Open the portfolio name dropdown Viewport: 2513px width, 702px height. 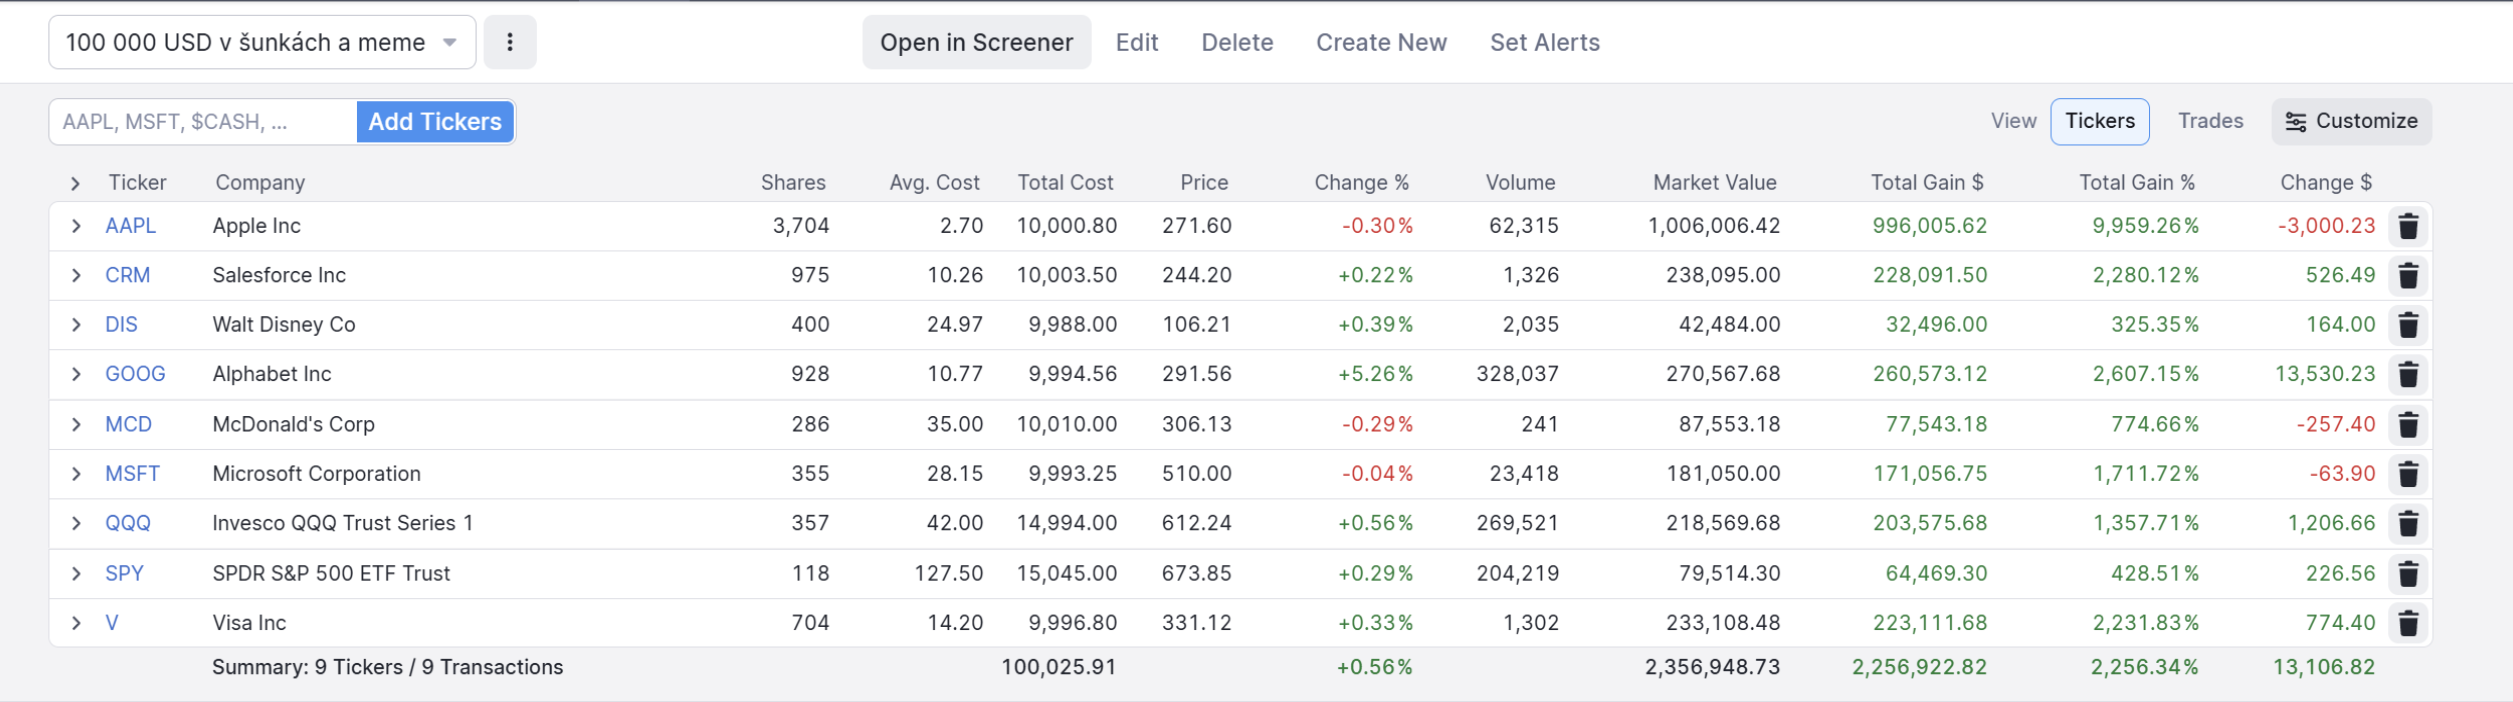point(262,42)
